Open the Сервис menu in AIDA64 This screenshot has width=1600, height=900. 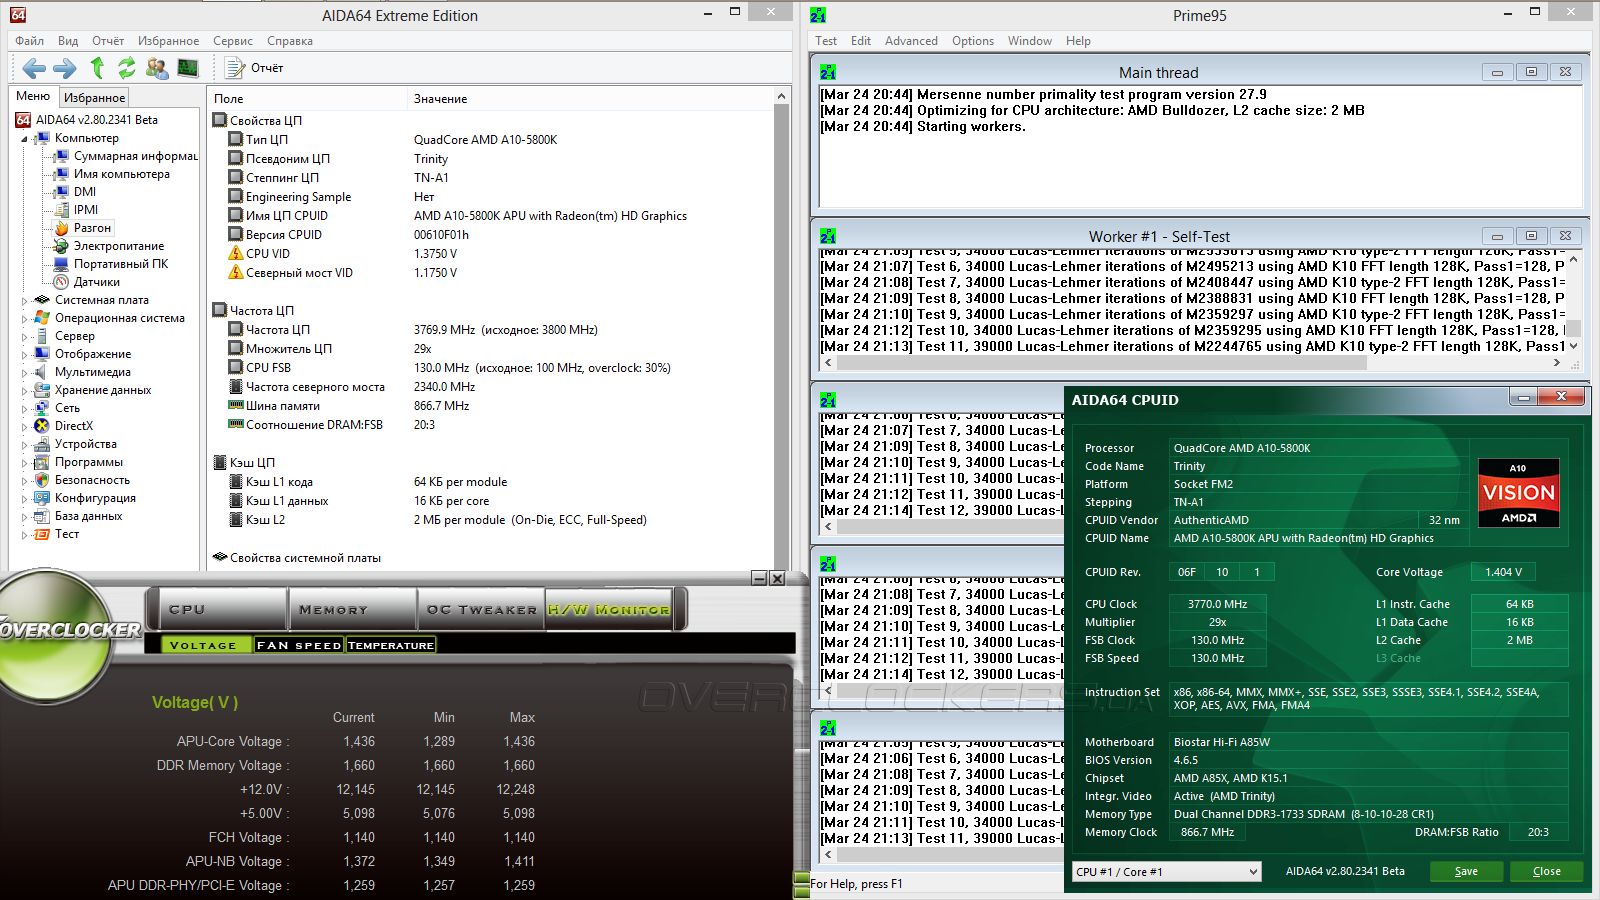pyautogui.click(x=233, y=41)
